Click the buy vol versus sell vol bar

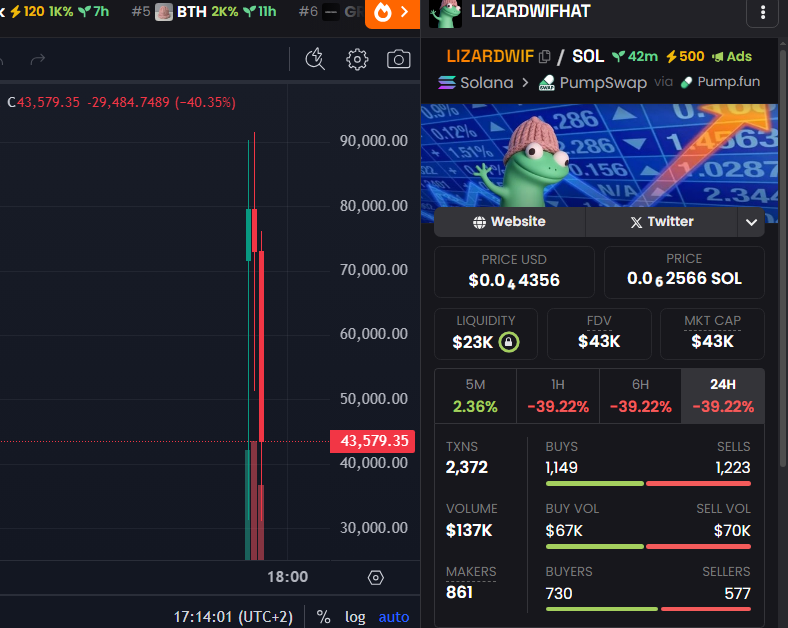tap(648, 547)
